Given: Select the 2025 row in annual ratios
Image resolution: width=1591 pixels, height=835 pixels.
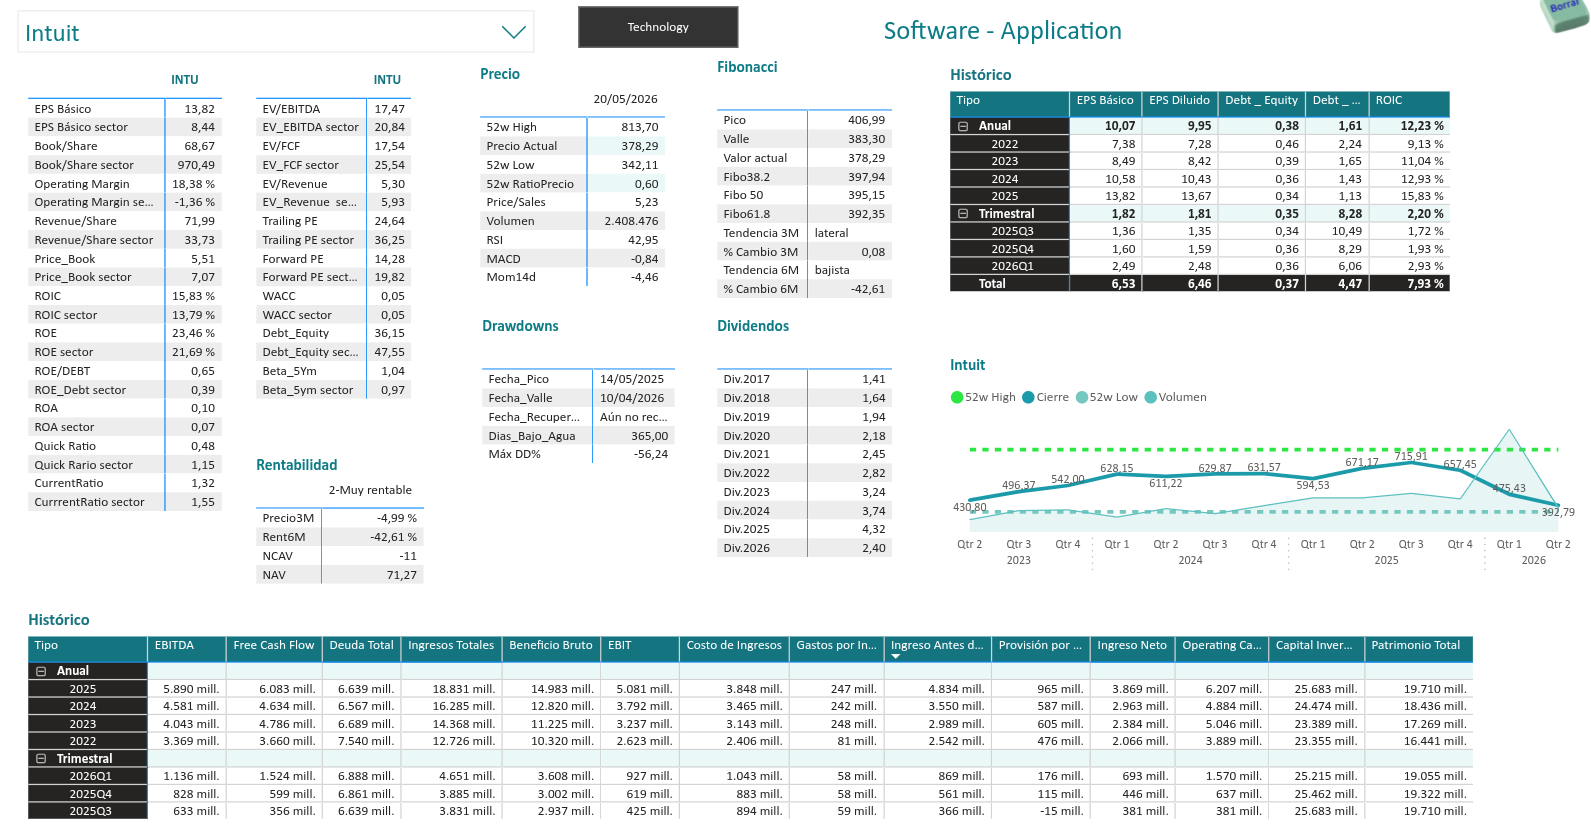Looking at the screenshot, I should [1005, 196].
